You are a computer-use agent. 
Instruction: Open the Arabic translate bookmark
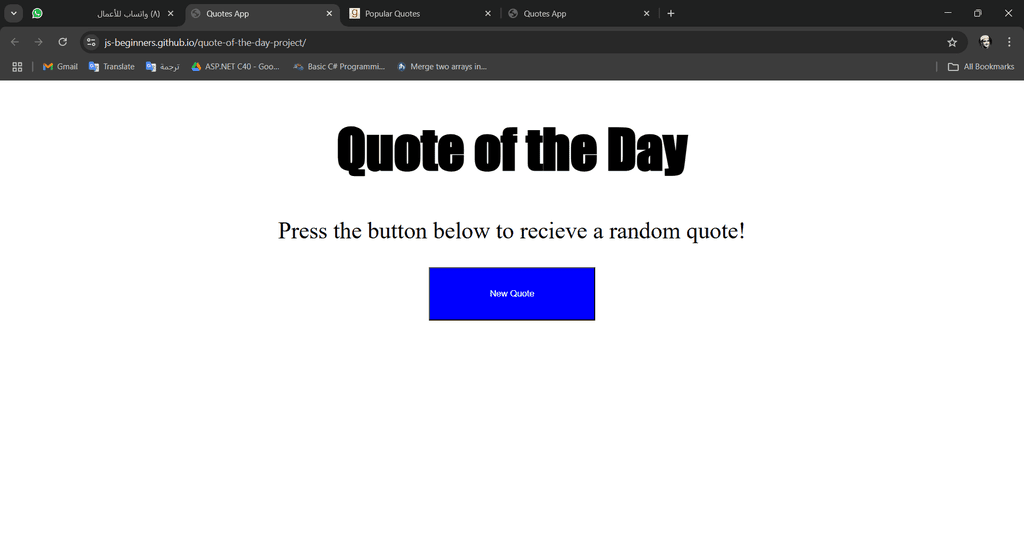[163, 67]
